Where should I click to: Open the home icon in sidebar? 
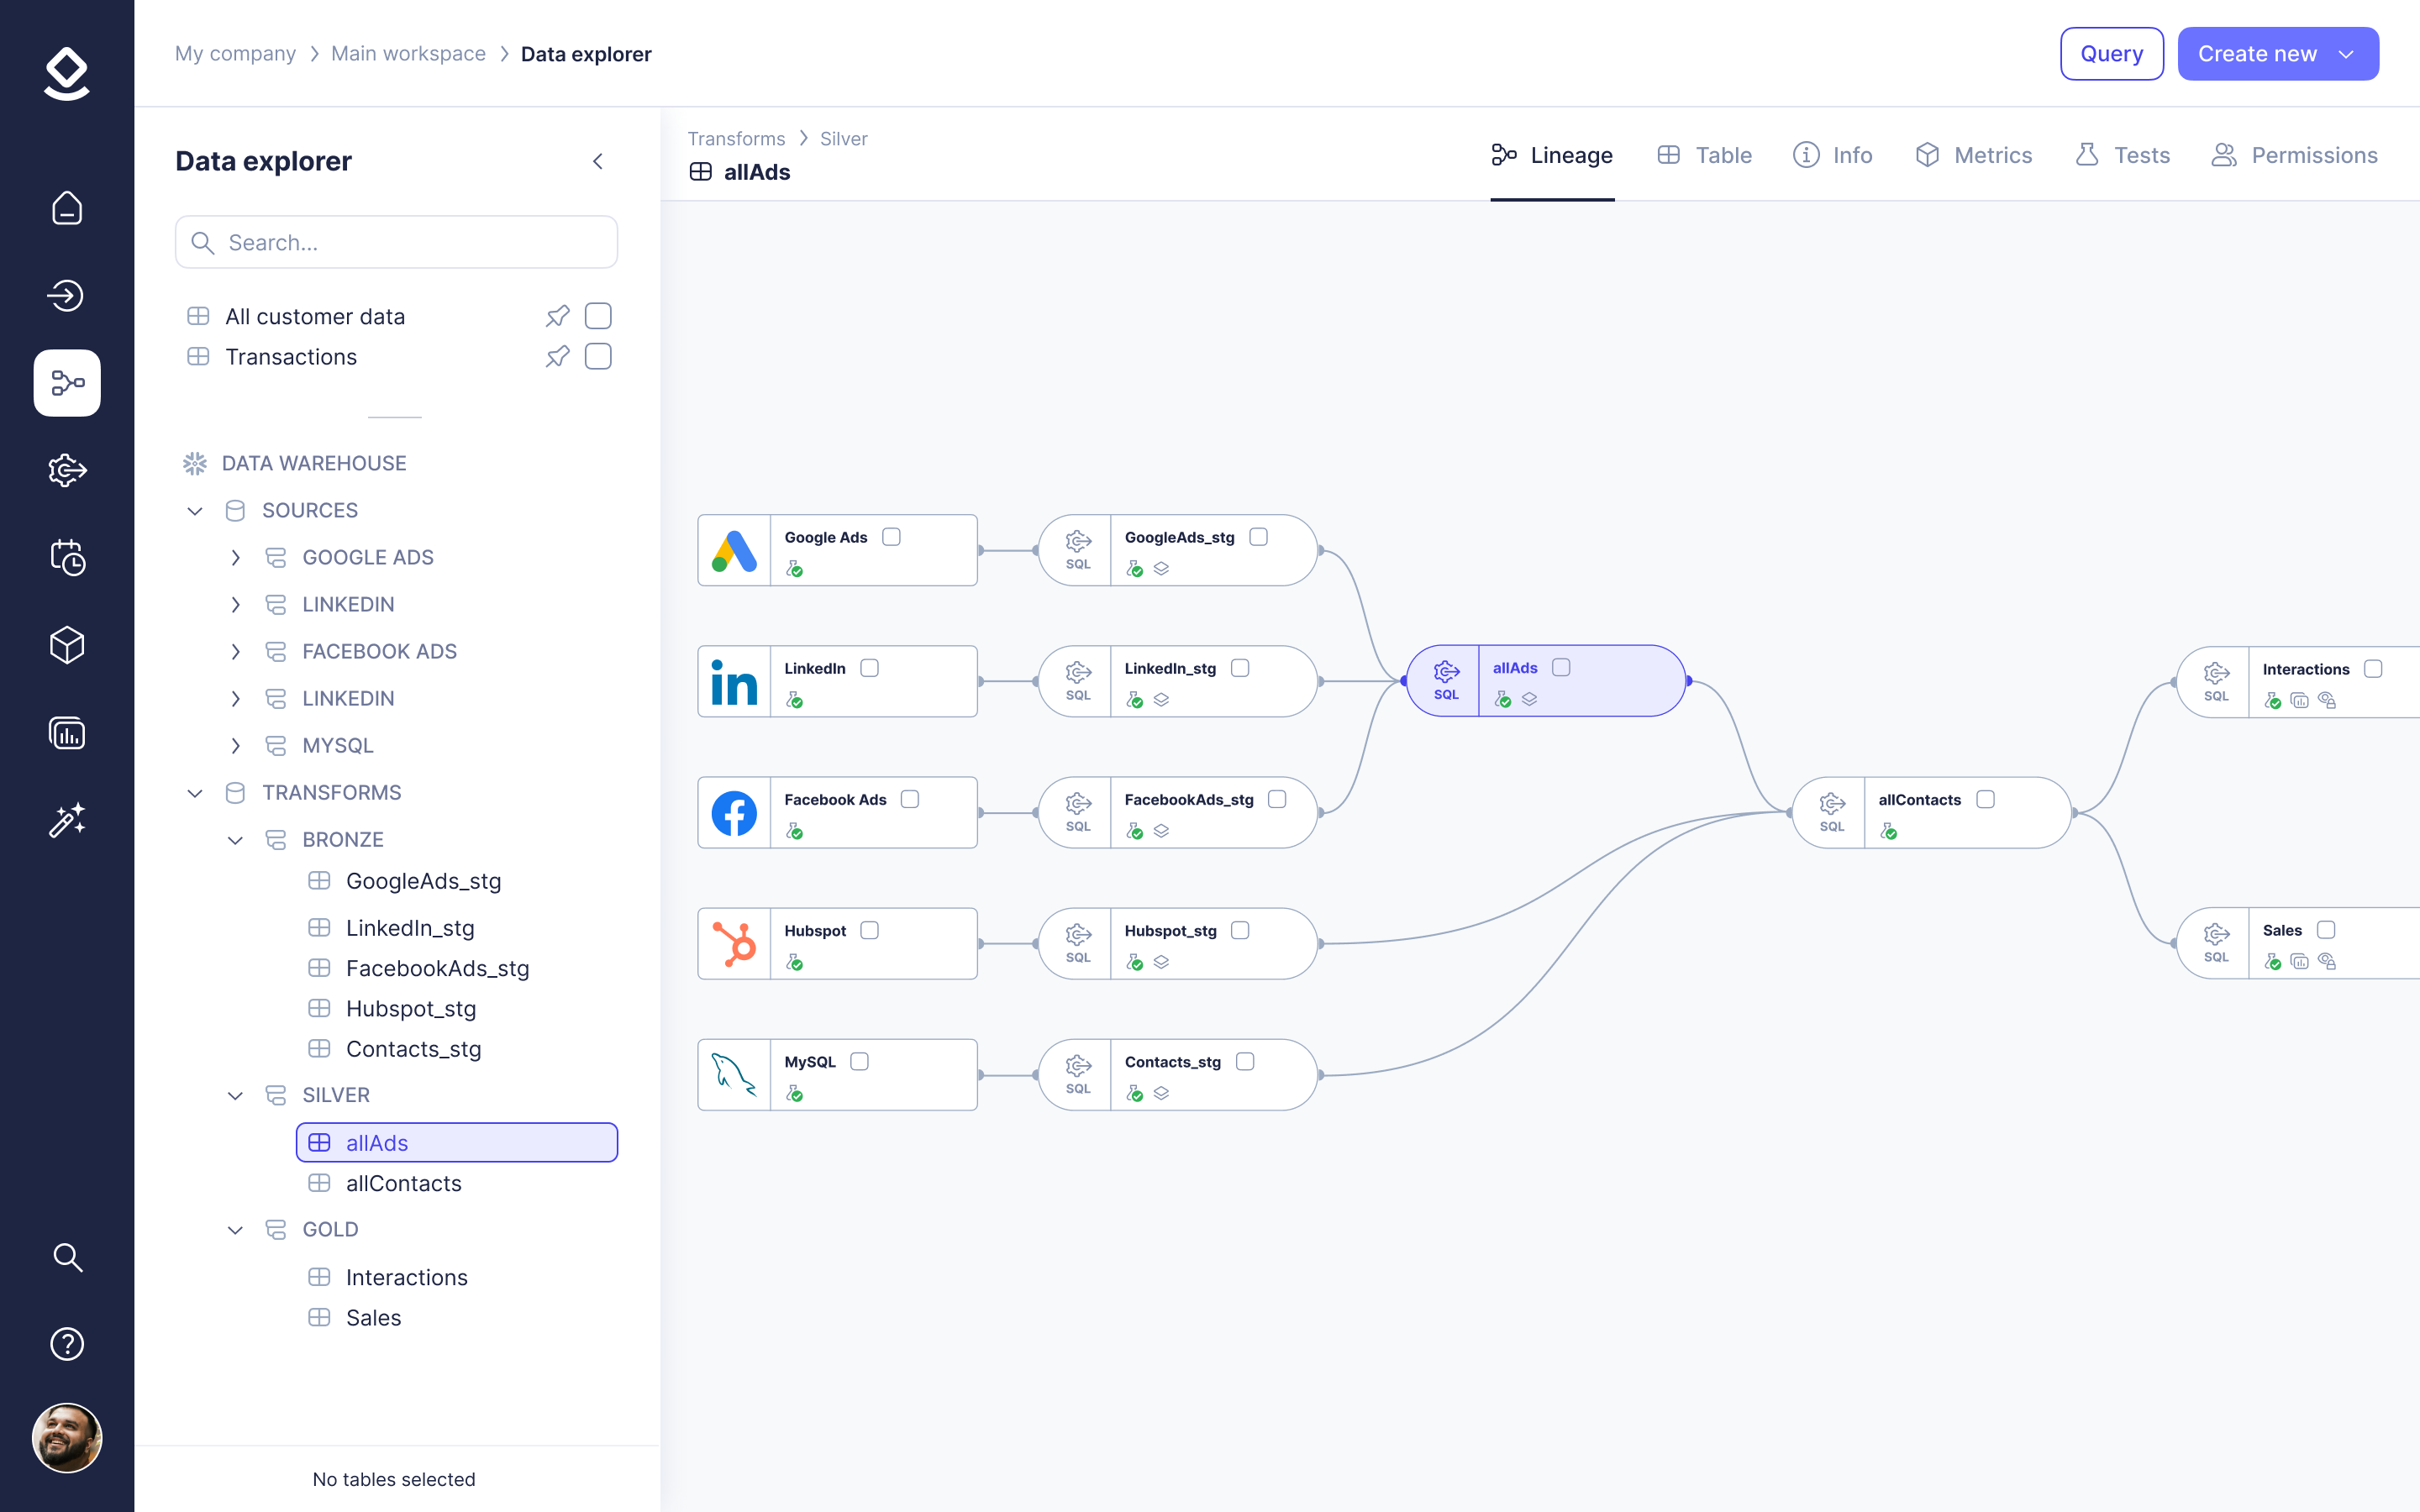[67, 208]
